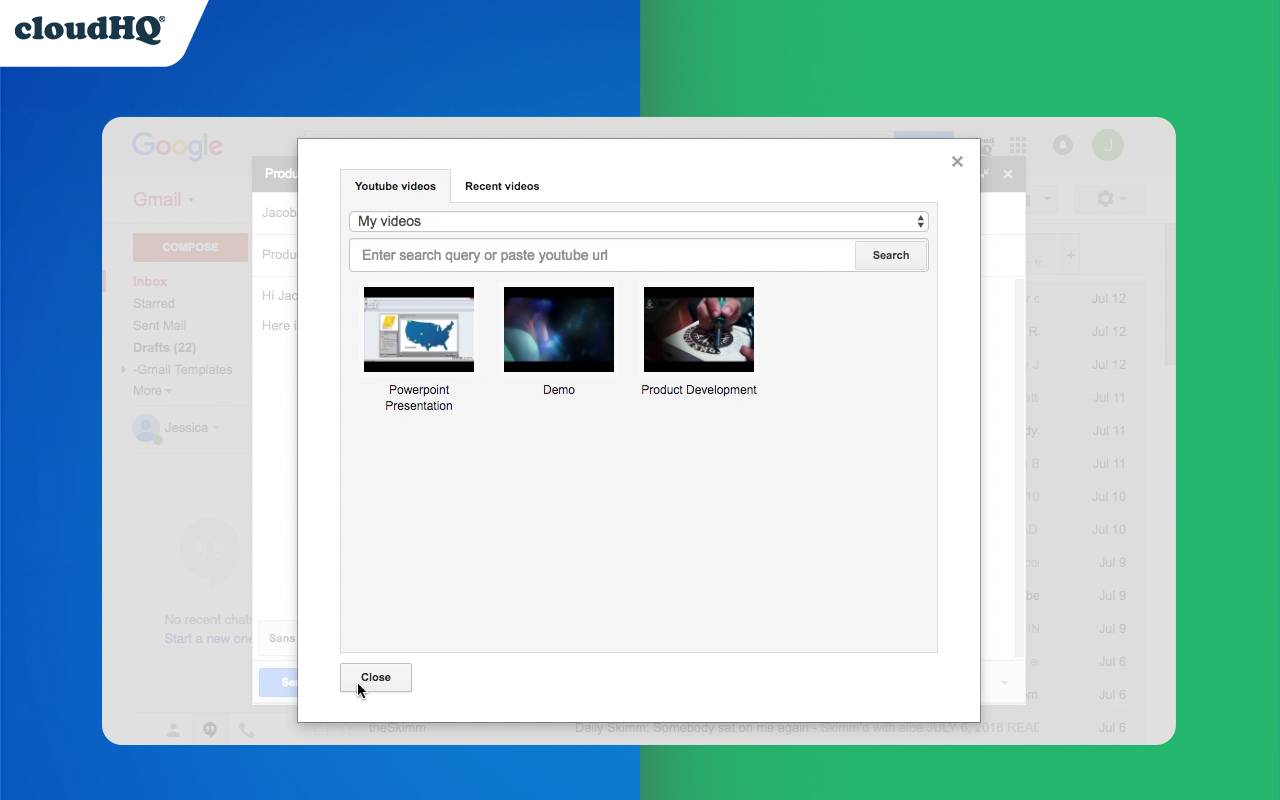The height and width of the screenshot is (800, 1280).
Task: Click the cloudHQ logo
Action: pos(89,29)
